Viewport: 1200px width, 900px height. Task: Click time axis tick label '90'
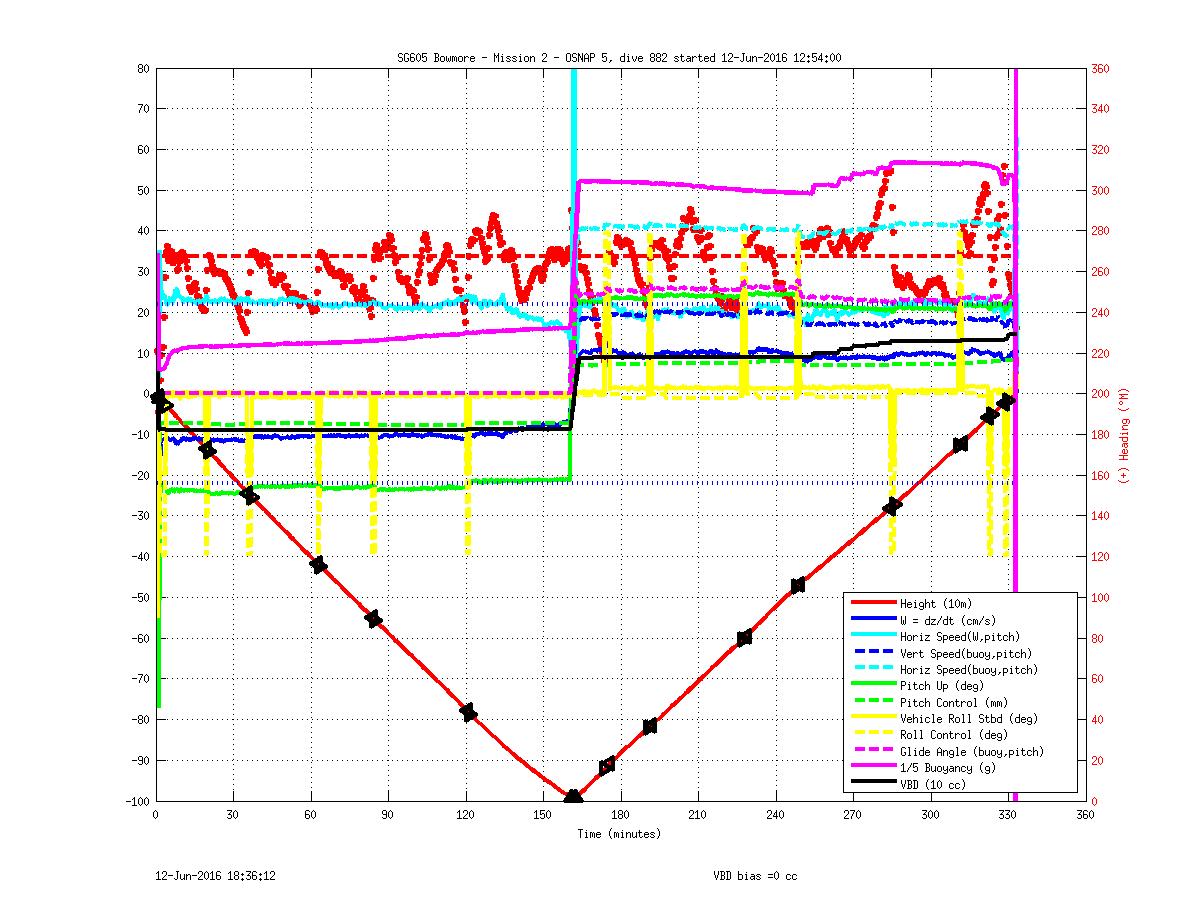[388, 816]
